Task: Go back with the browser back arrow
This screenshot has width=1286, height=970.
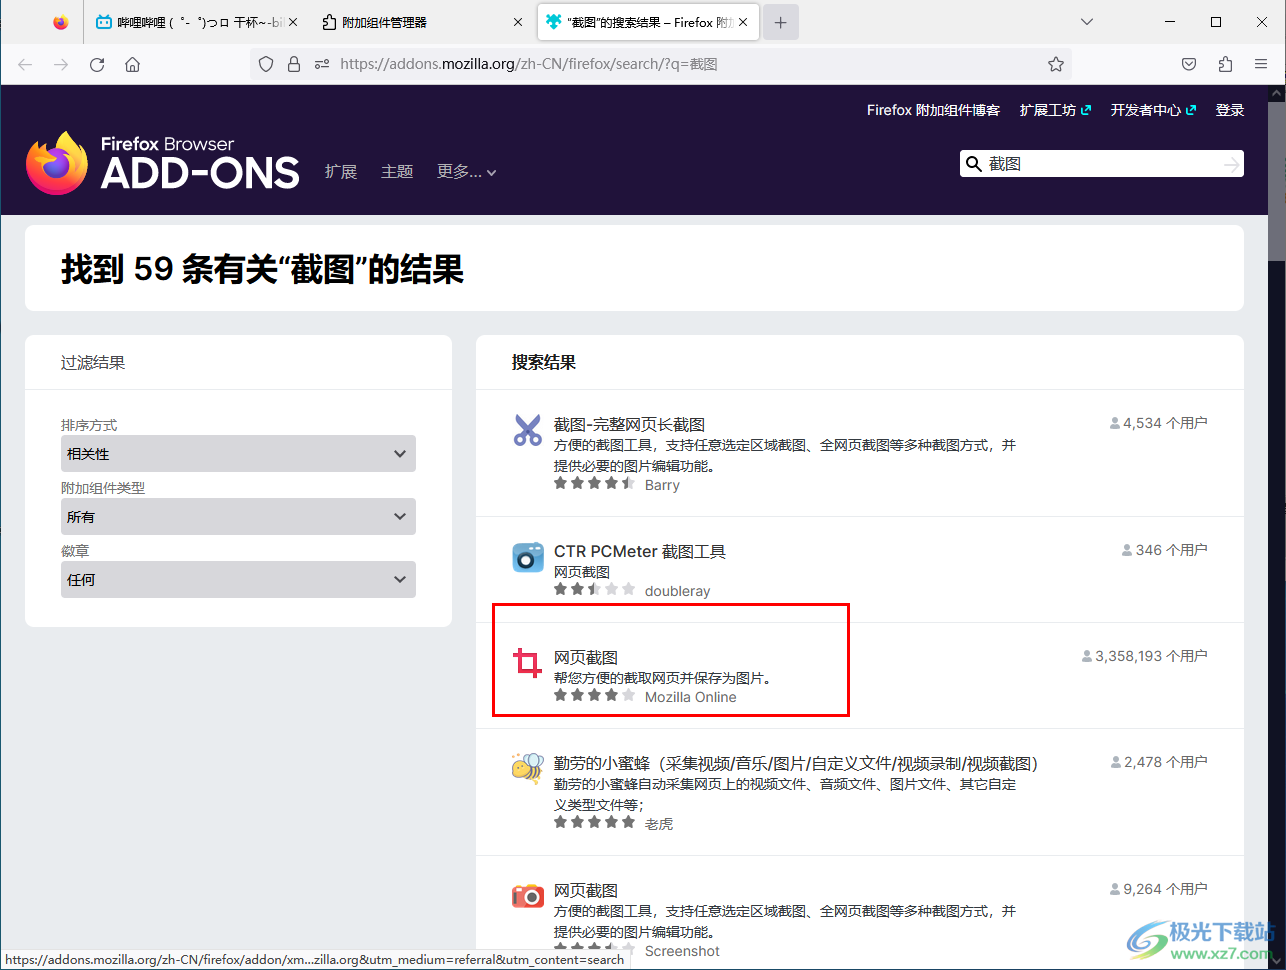Action: click(x=25, y=64)
